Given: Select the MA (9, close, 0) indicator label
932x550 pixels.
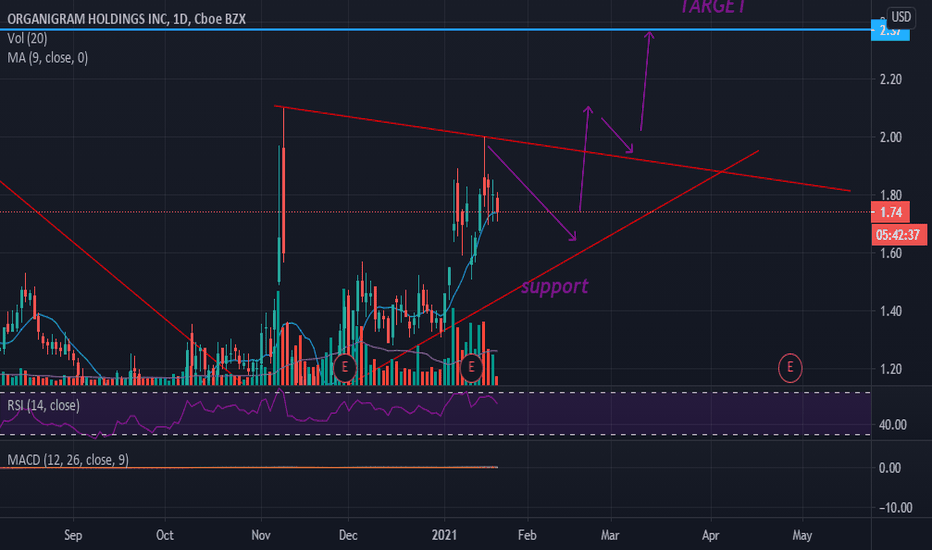Looking at the screenshot, I should (x=48, y=58).
